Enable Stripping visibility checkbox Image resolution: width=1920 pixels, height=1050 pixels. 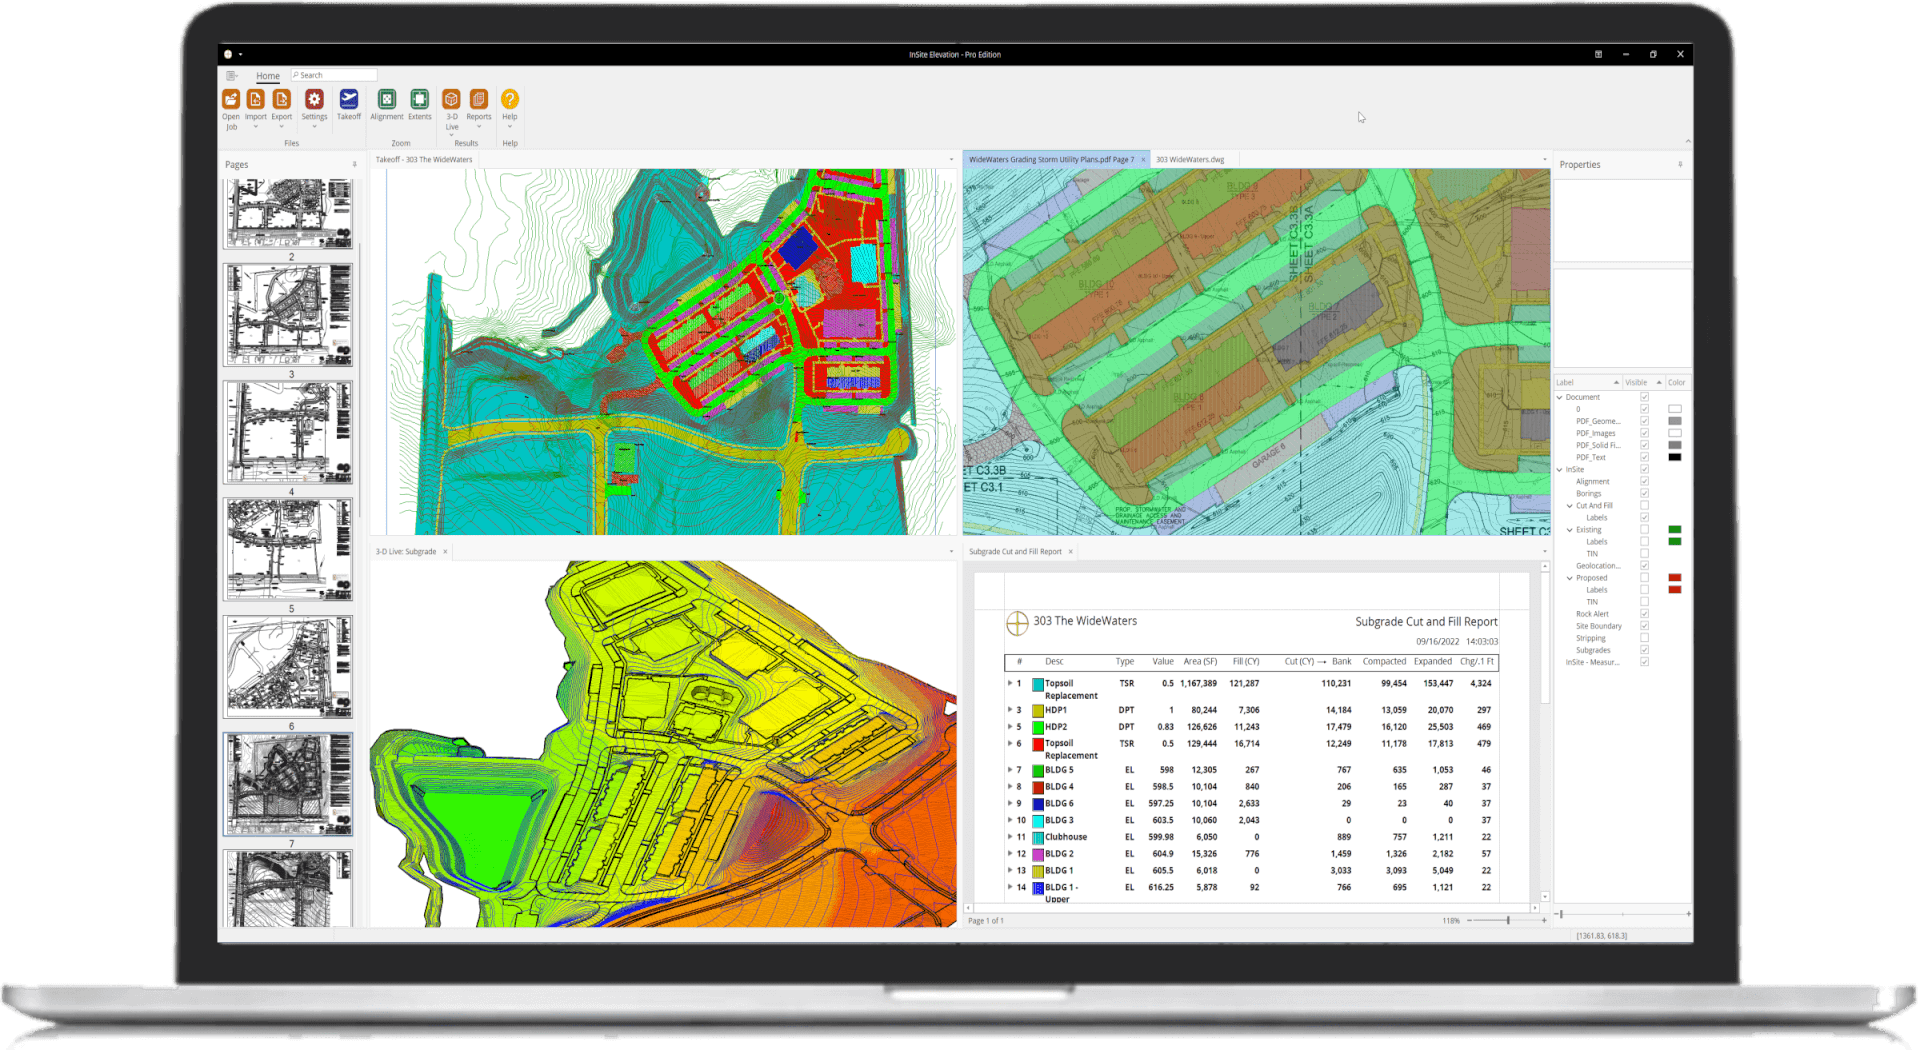tap(1644, 638)
